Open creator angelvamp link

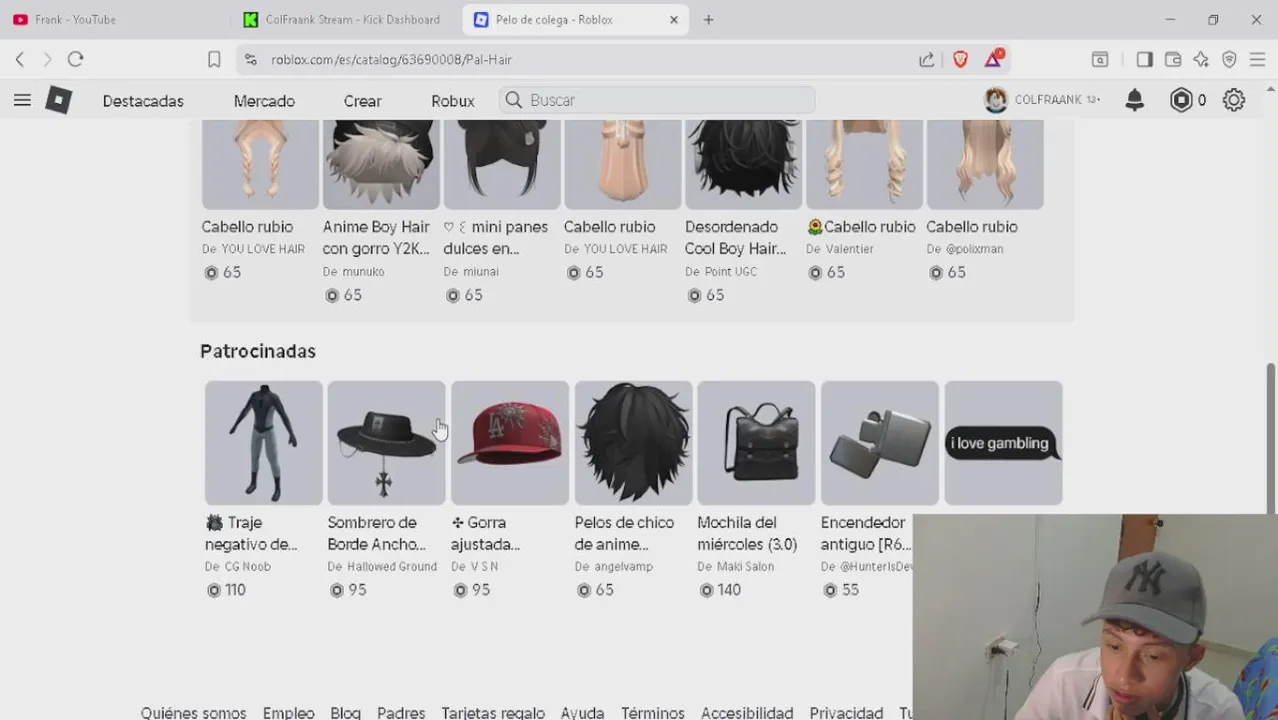622,566
